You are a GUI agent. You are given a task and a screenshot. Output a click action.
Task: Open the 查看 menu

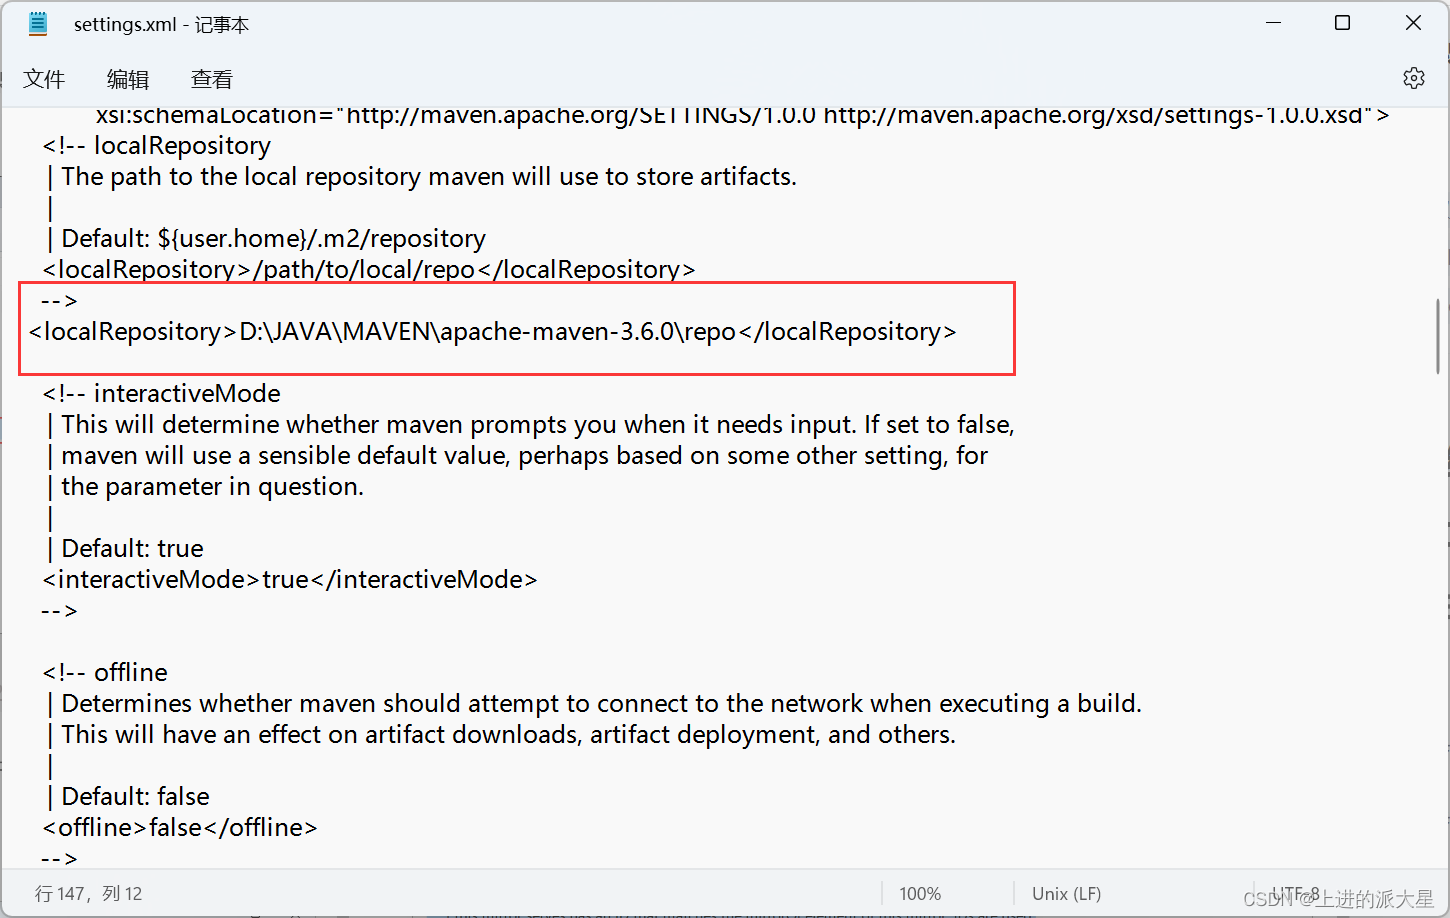click(x=212, y=79)
